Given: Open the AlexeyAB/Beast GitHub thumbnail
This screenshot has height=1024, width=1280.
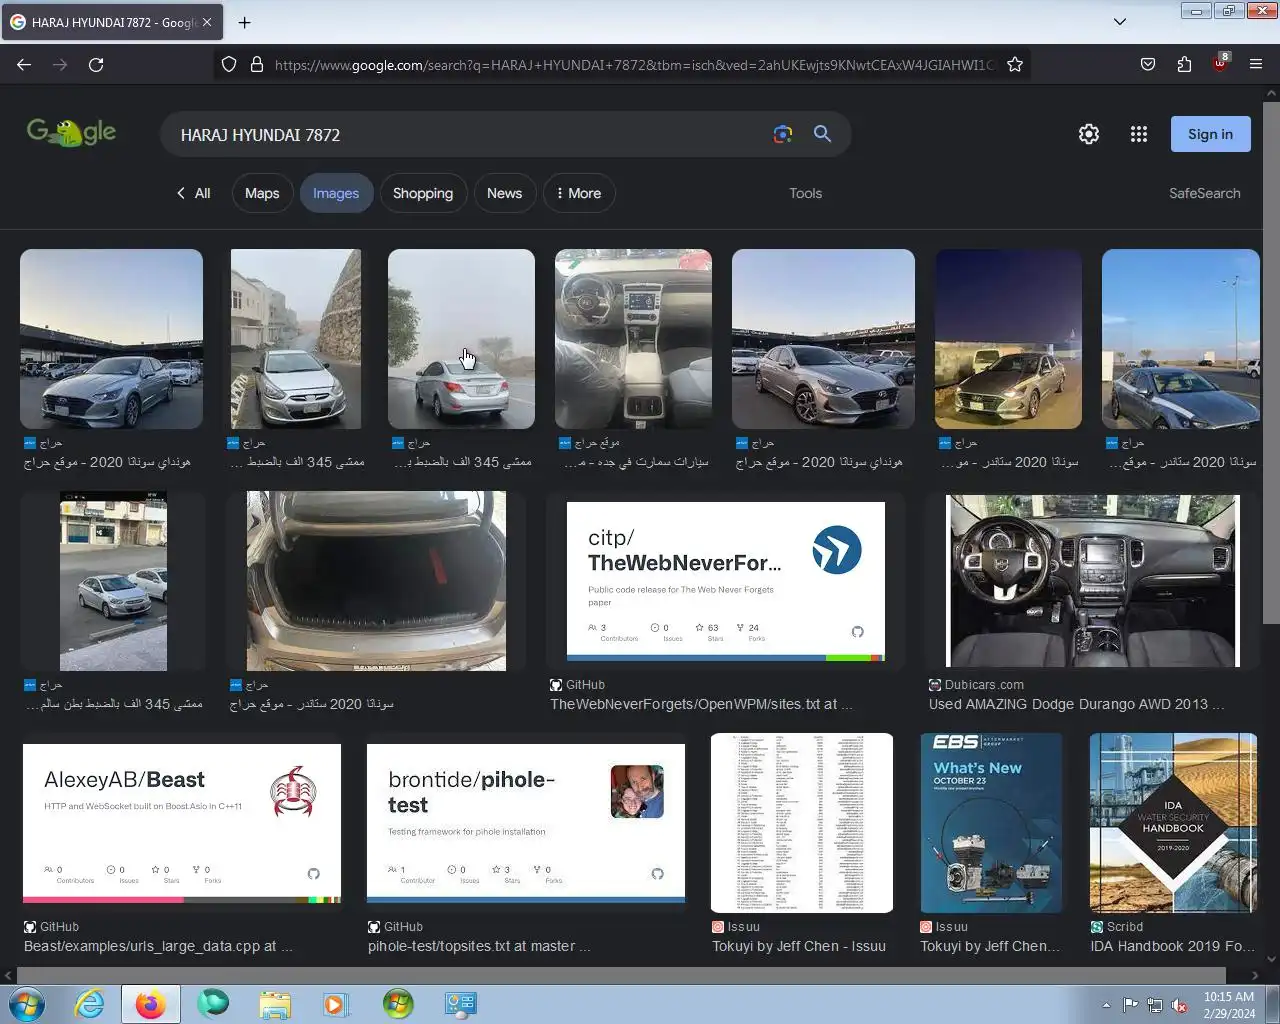Looking at the screenshot, I should point(182,823).
